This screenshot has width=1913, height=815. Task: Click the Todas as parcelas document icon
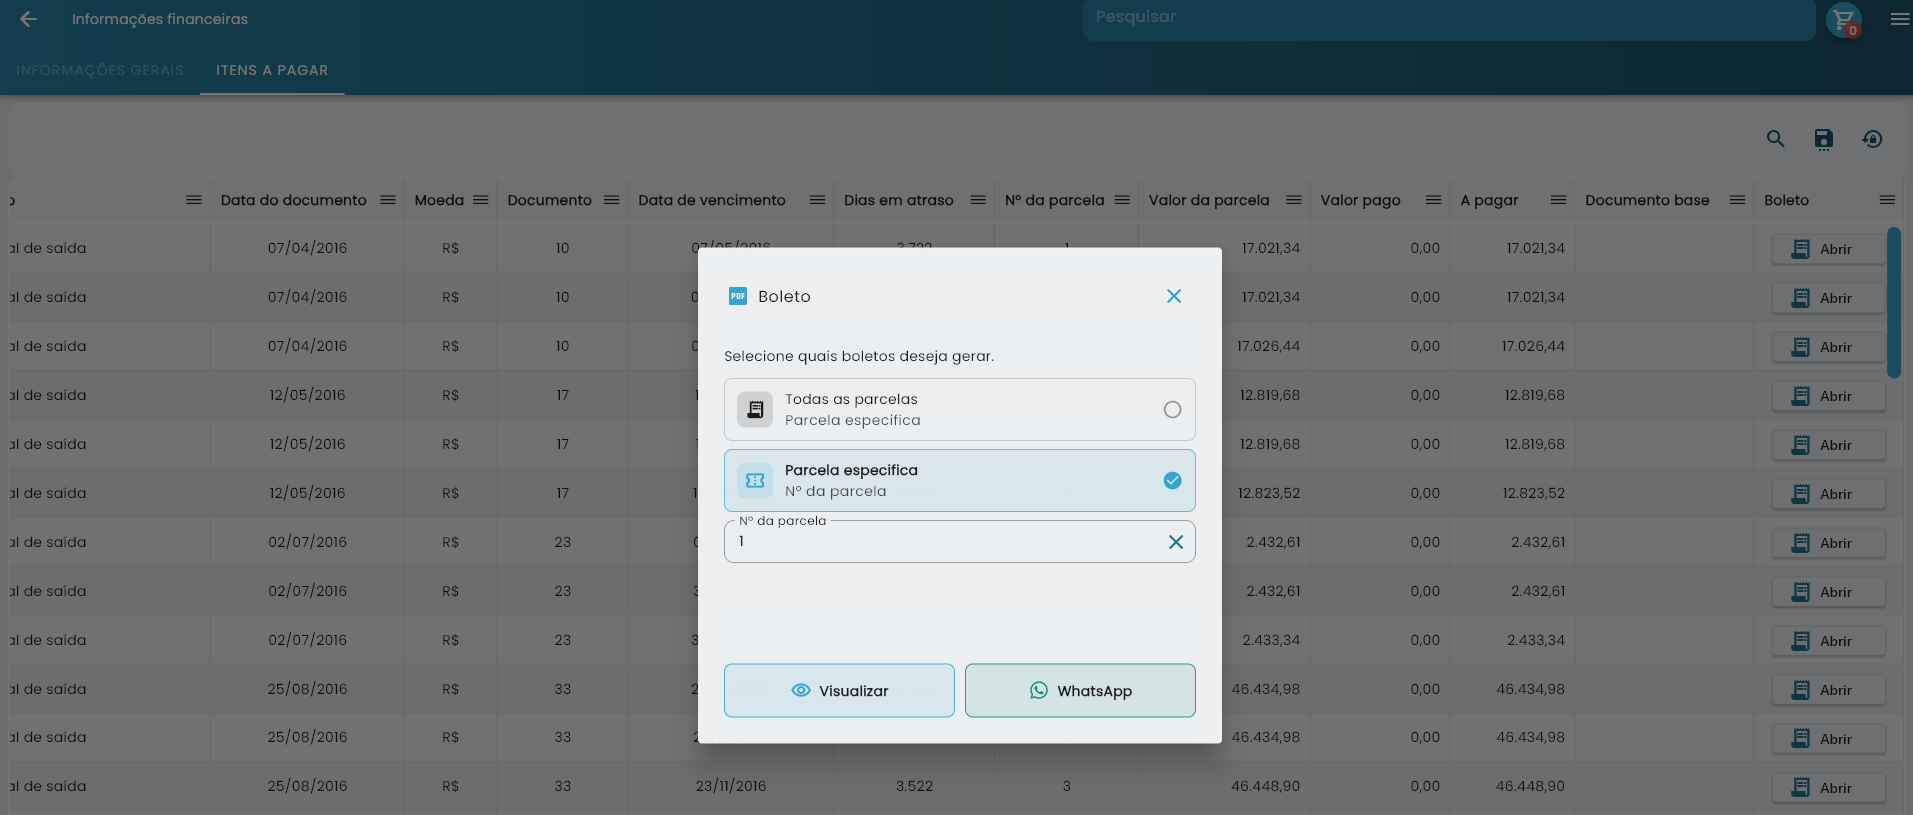755,409
